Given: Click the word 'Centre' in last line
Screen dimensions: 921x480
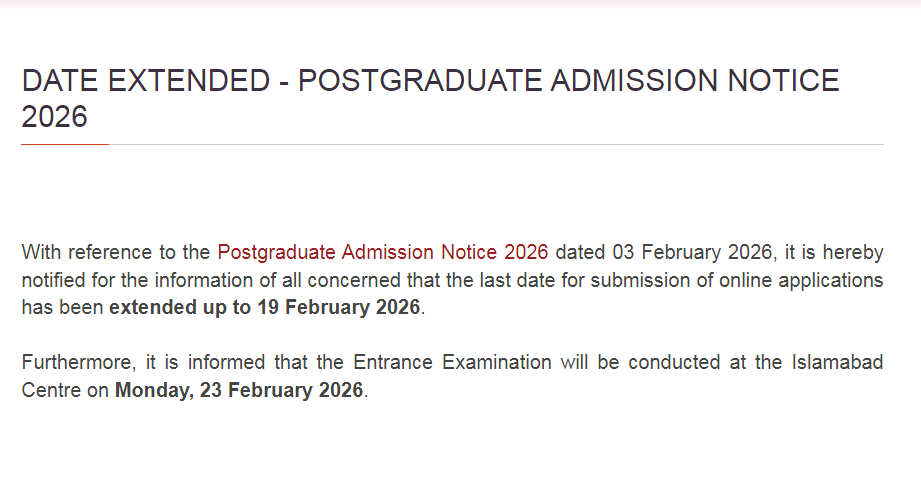Looking at the screenshot, I should point(51,390).
